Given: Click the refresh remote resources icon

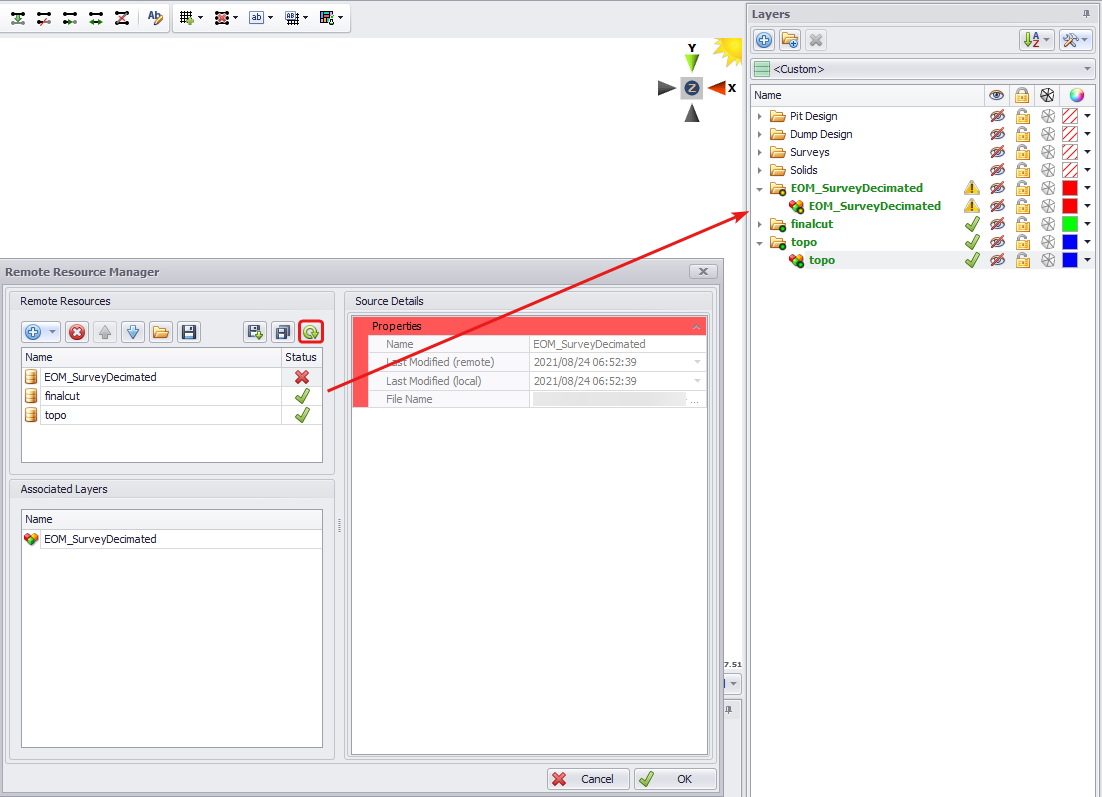Looking at the screenshot, I should click(311, 332).
